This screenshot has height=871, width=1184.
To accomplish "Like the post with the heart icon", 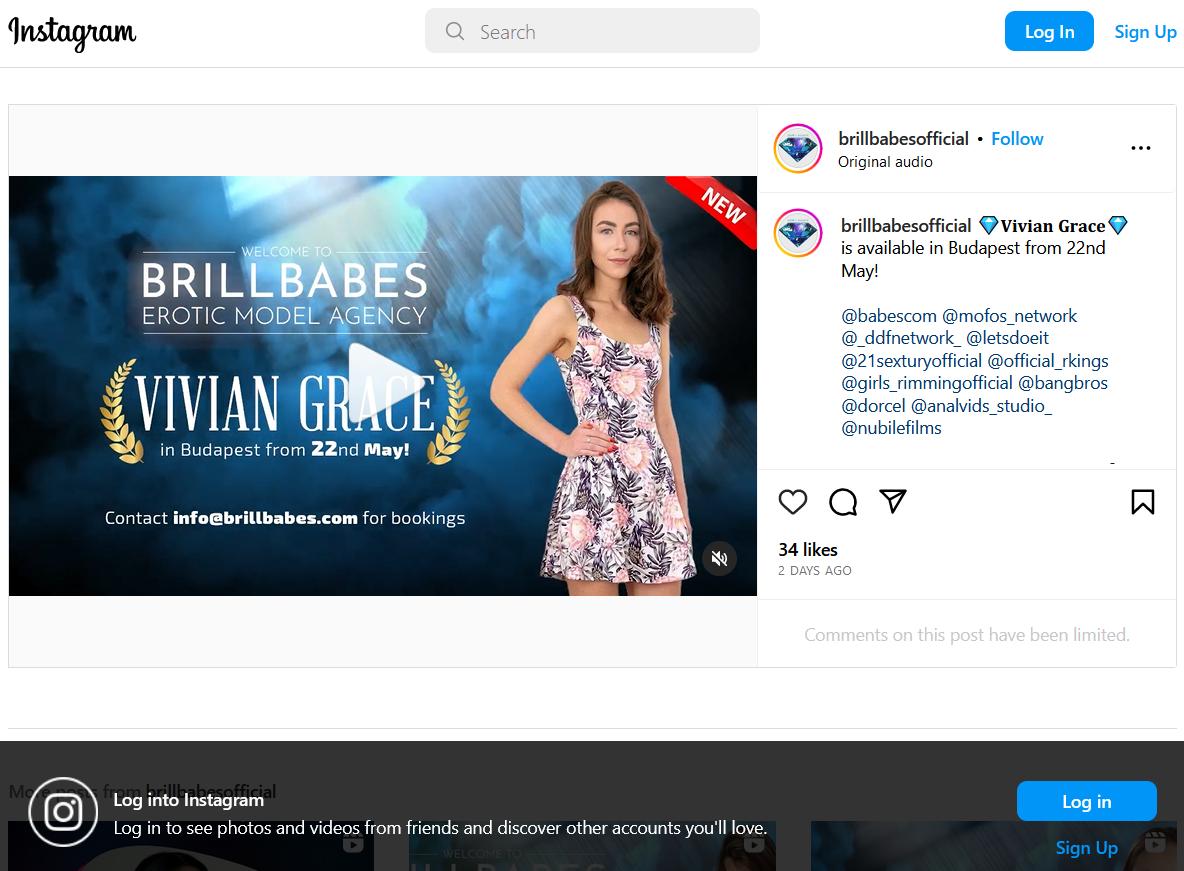I will 793,502.
